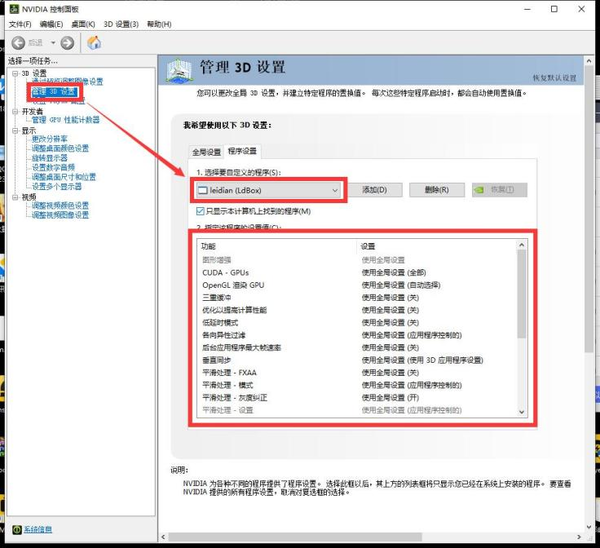The image size is (600, 548).
Task: Select 通过预览调整图像设置 in the task tree
Action: tap(67, 82)
